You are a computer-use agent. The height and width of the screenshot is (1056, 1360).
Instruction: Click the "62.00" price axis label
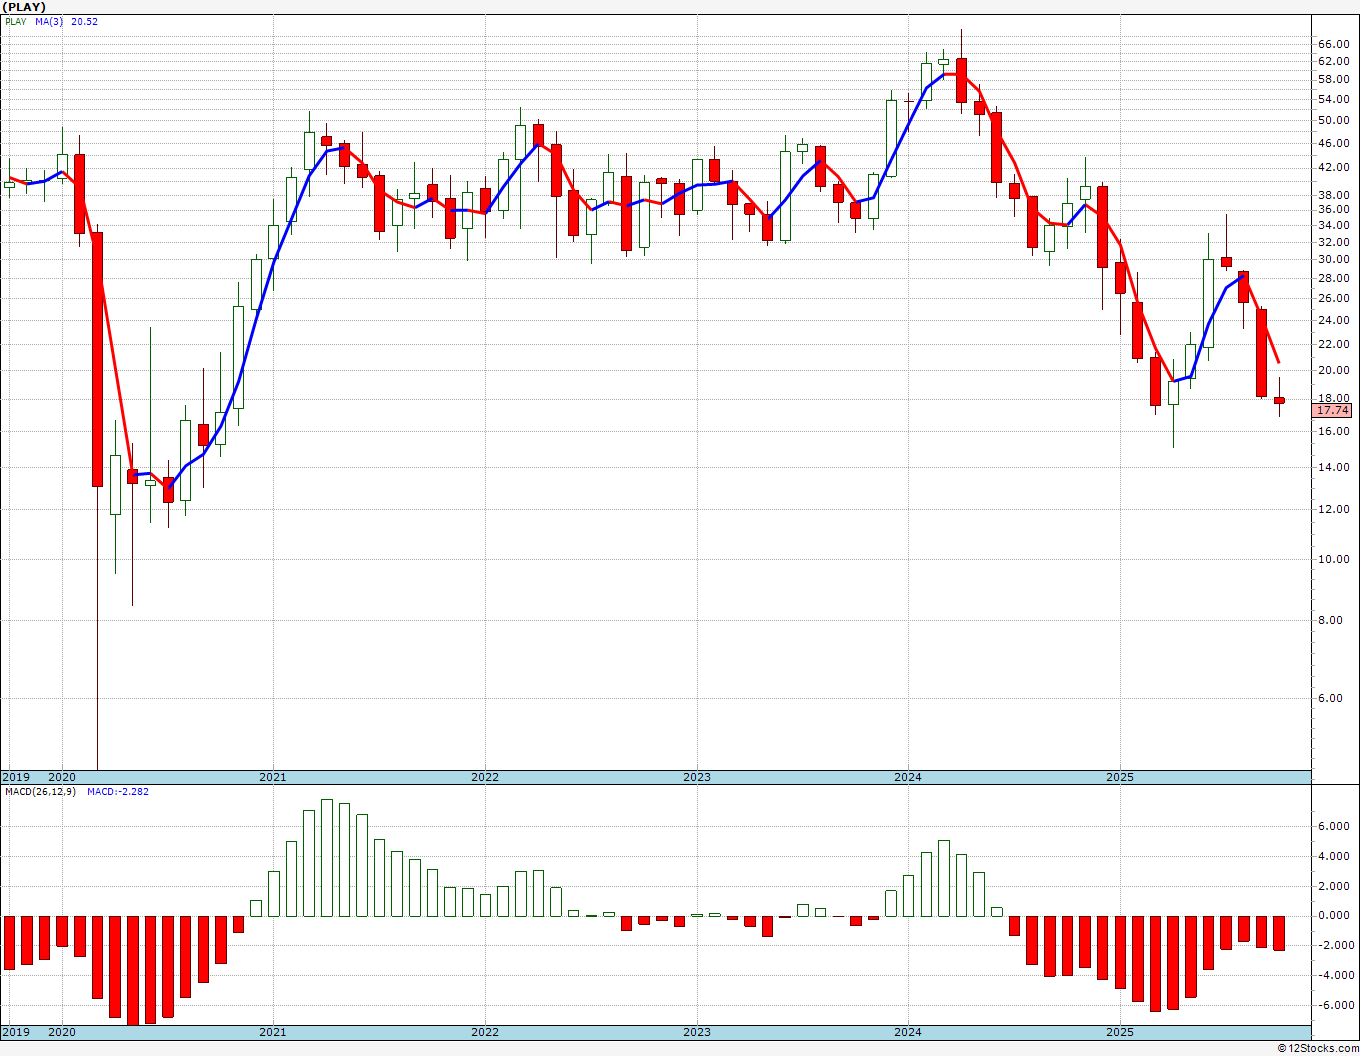(x=1334, y=61)
